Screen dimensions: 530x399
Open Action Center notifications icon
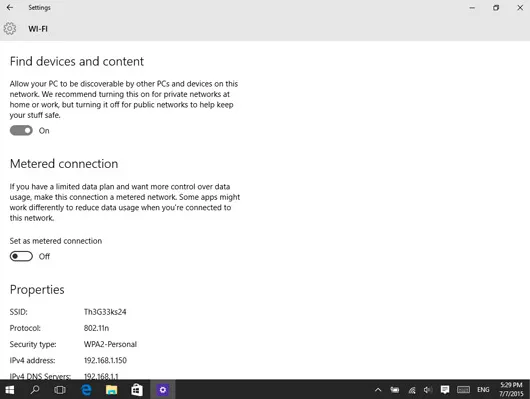click(445, 390)
